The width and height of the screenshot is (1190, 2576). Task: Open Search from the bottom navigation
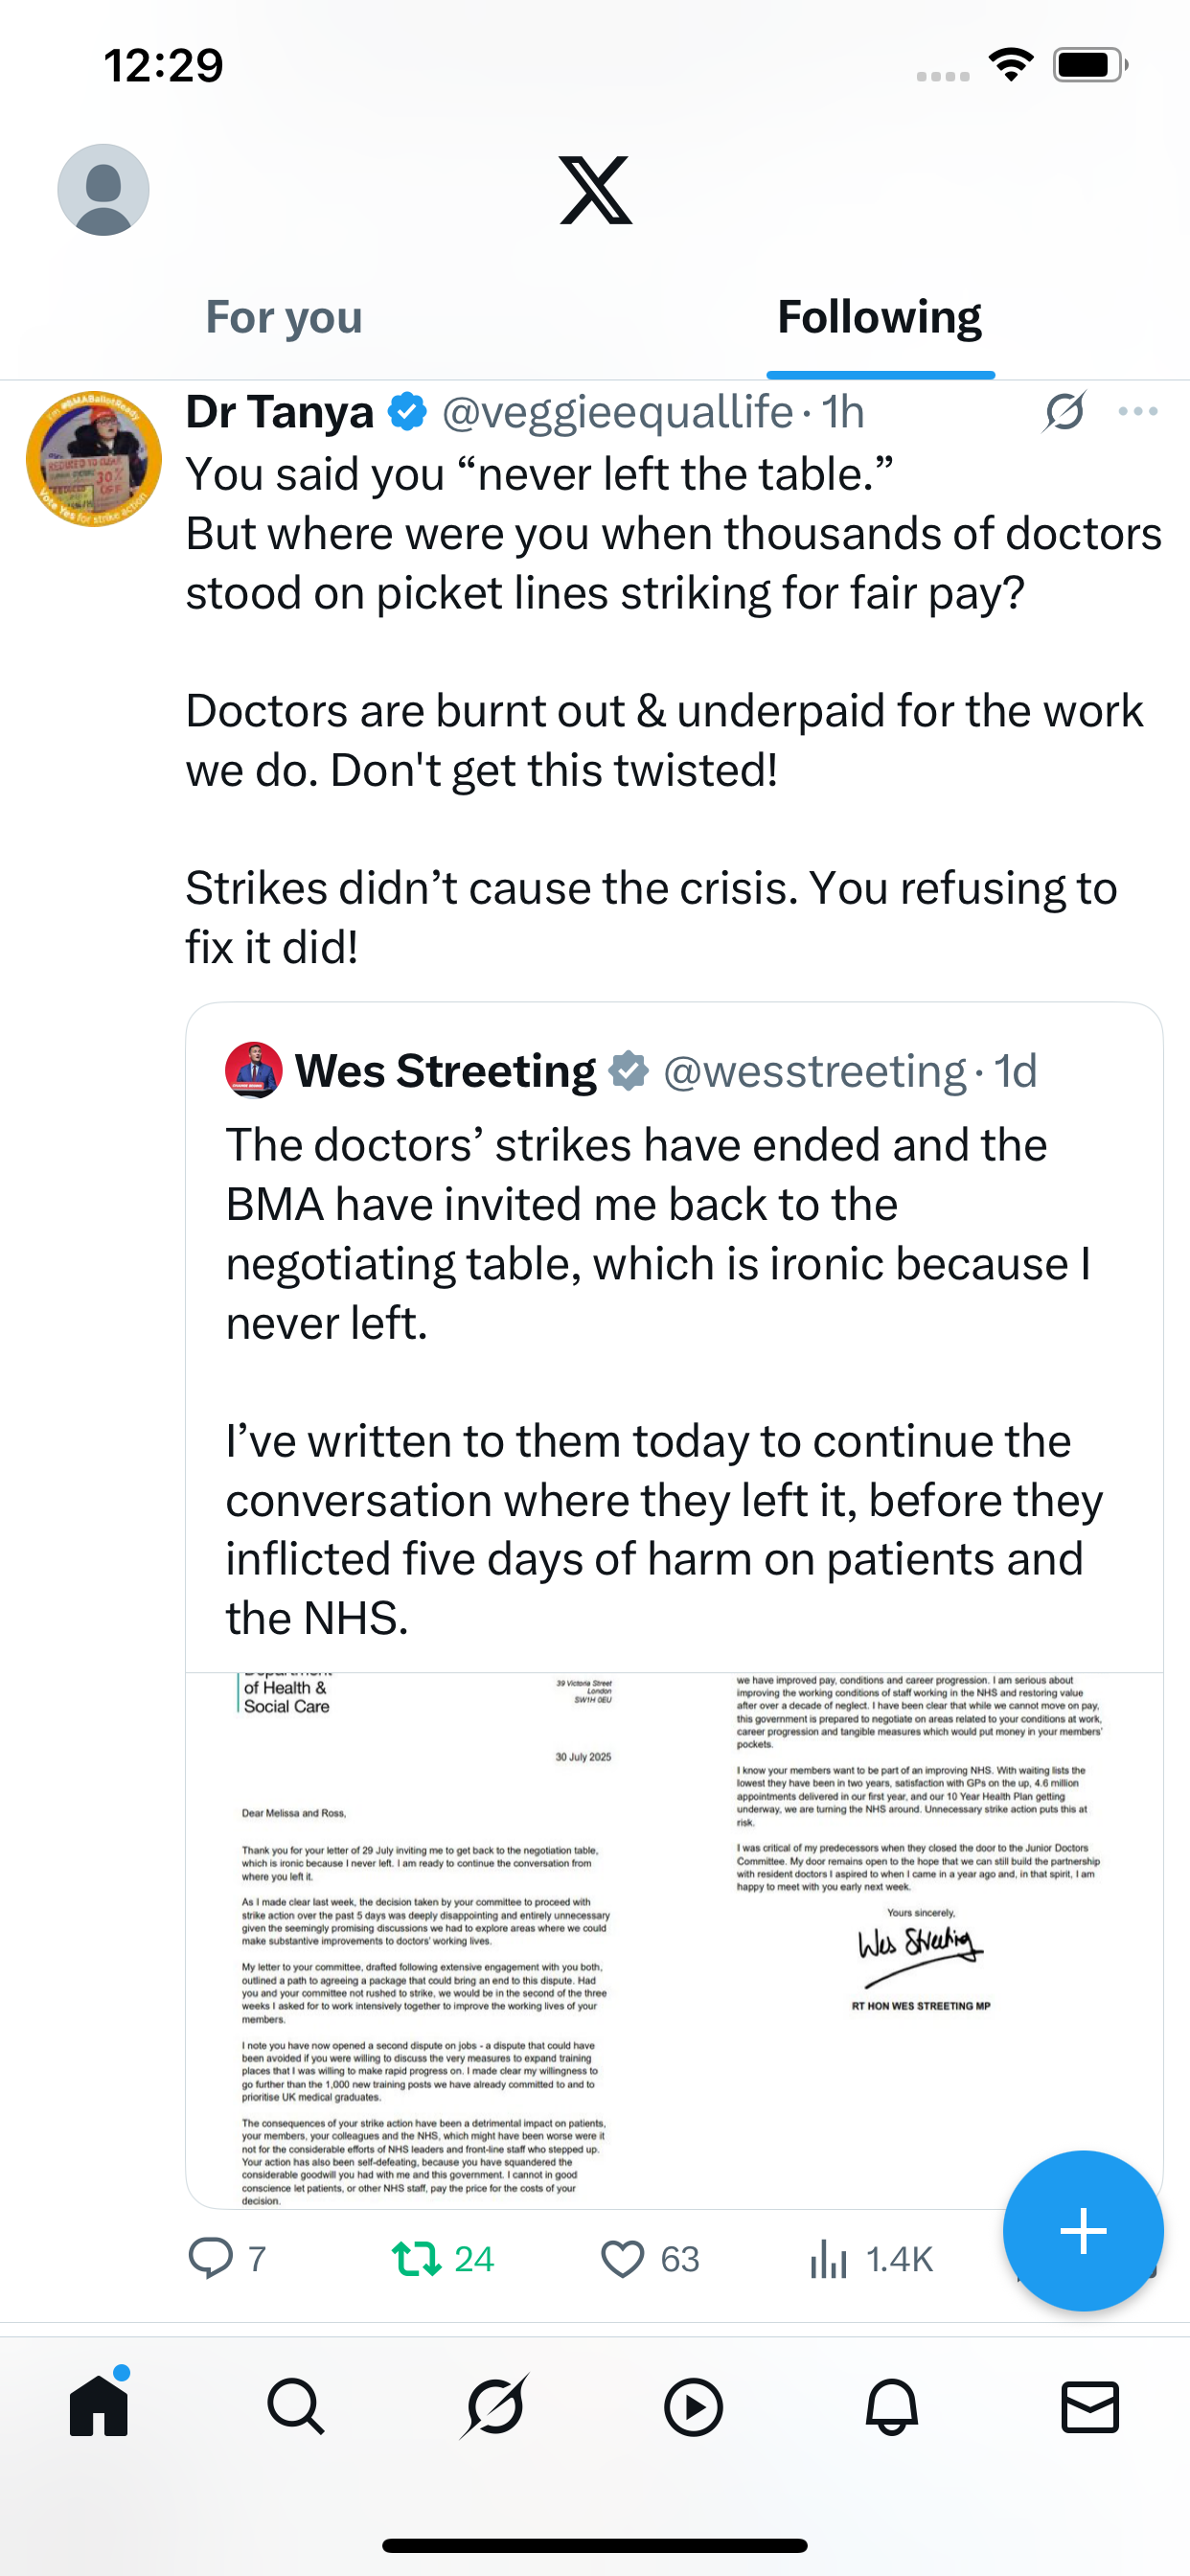tap(296, 2405)
